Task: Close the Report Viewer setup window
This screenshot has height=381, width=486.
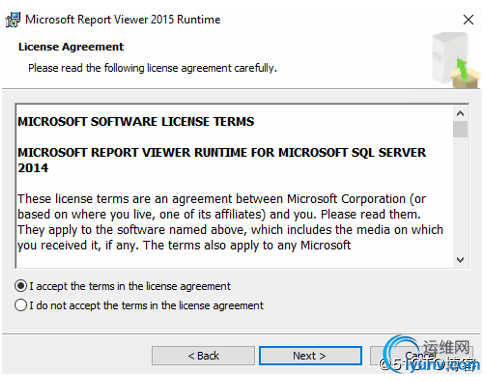Action: pos(468,20)
